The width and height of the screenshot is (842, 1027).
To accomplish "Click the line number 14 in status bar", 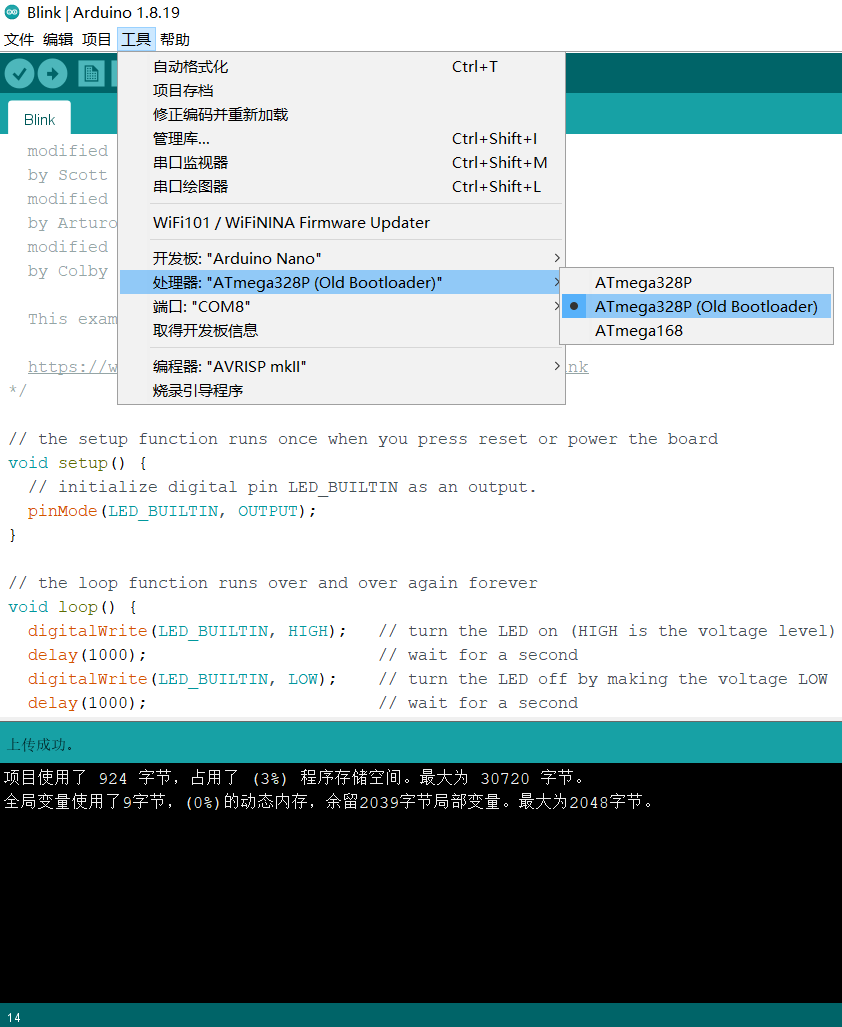I will [x=14, y=1017].
